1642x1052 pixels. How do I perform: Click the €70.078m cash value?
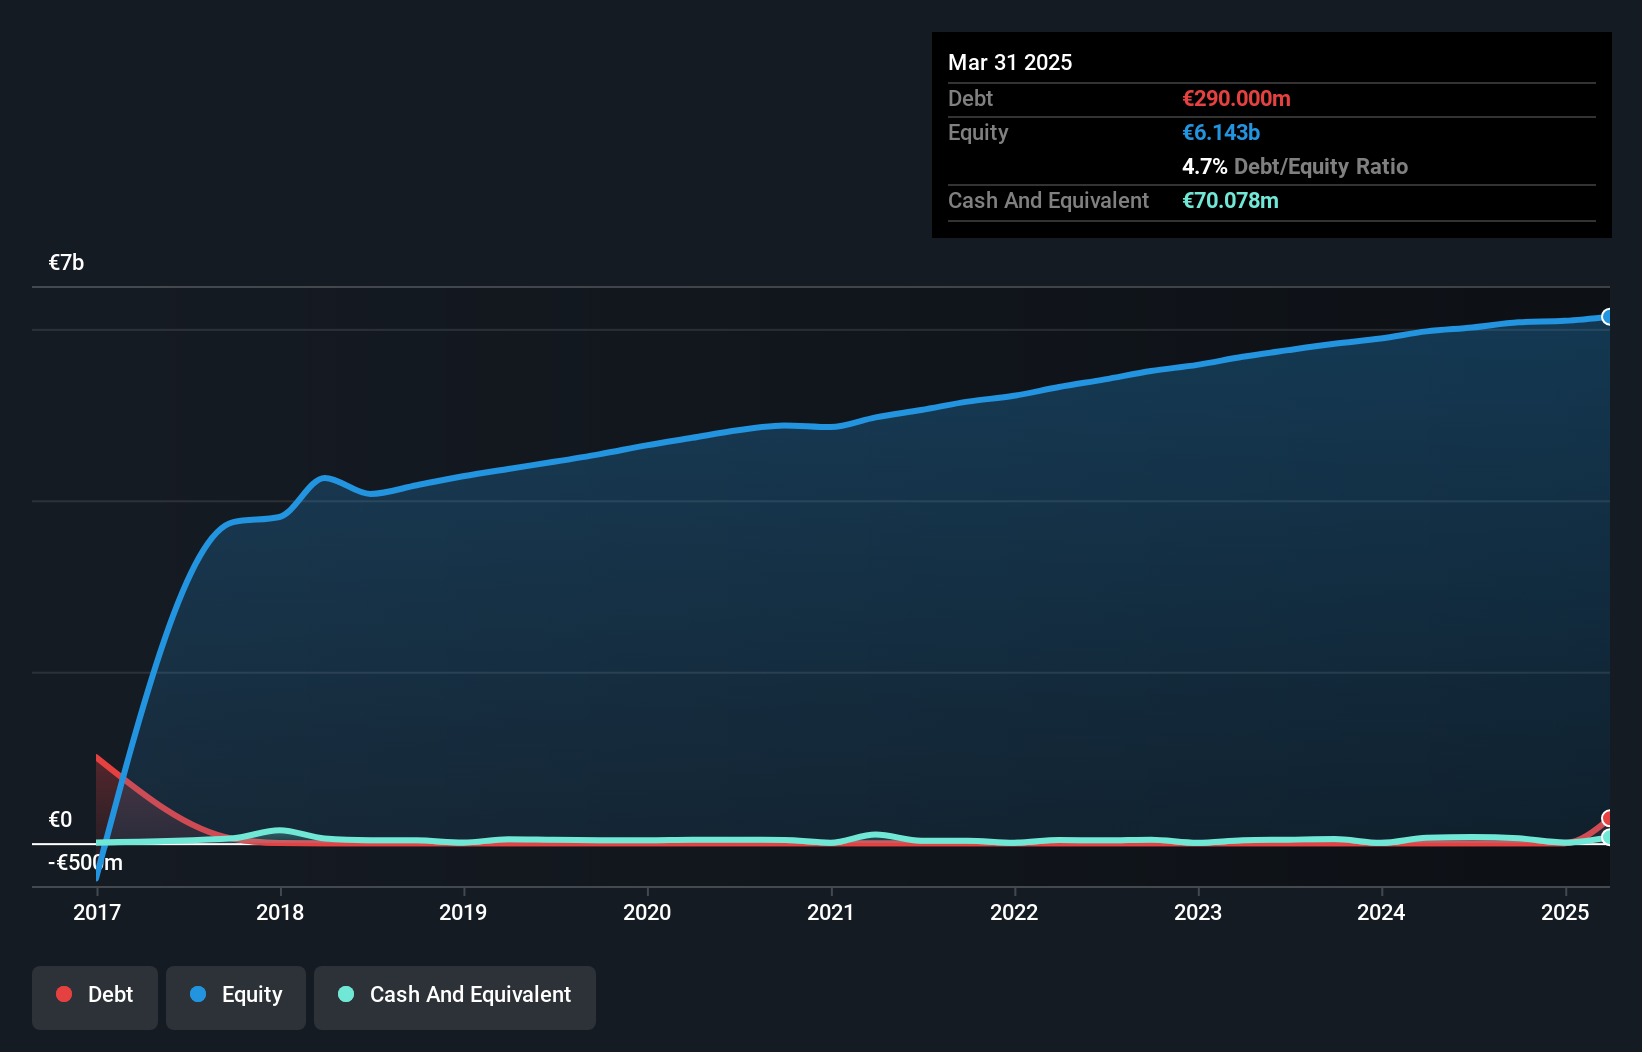point(1230,200)
